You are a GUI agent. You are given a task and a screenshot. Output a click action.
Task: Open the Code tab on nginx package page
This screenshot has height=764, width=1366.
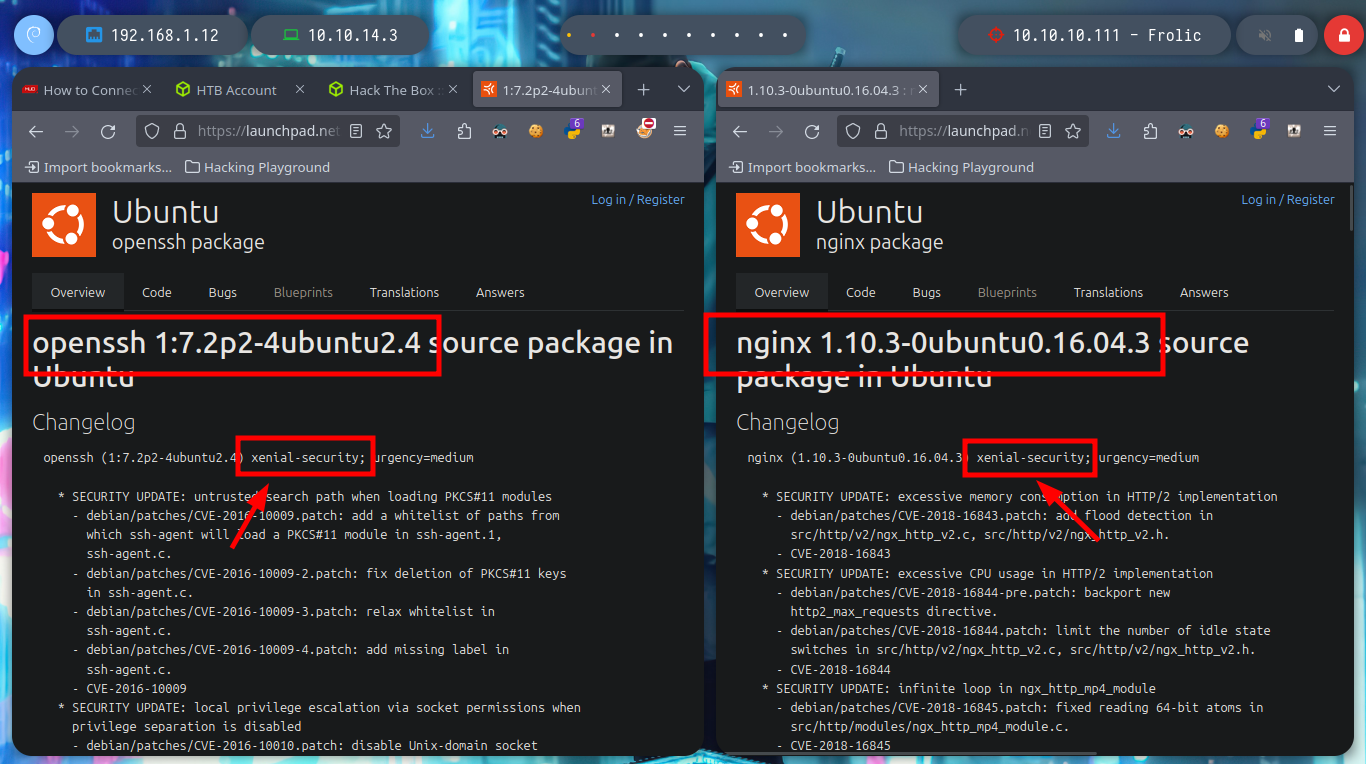click(861, 292)
